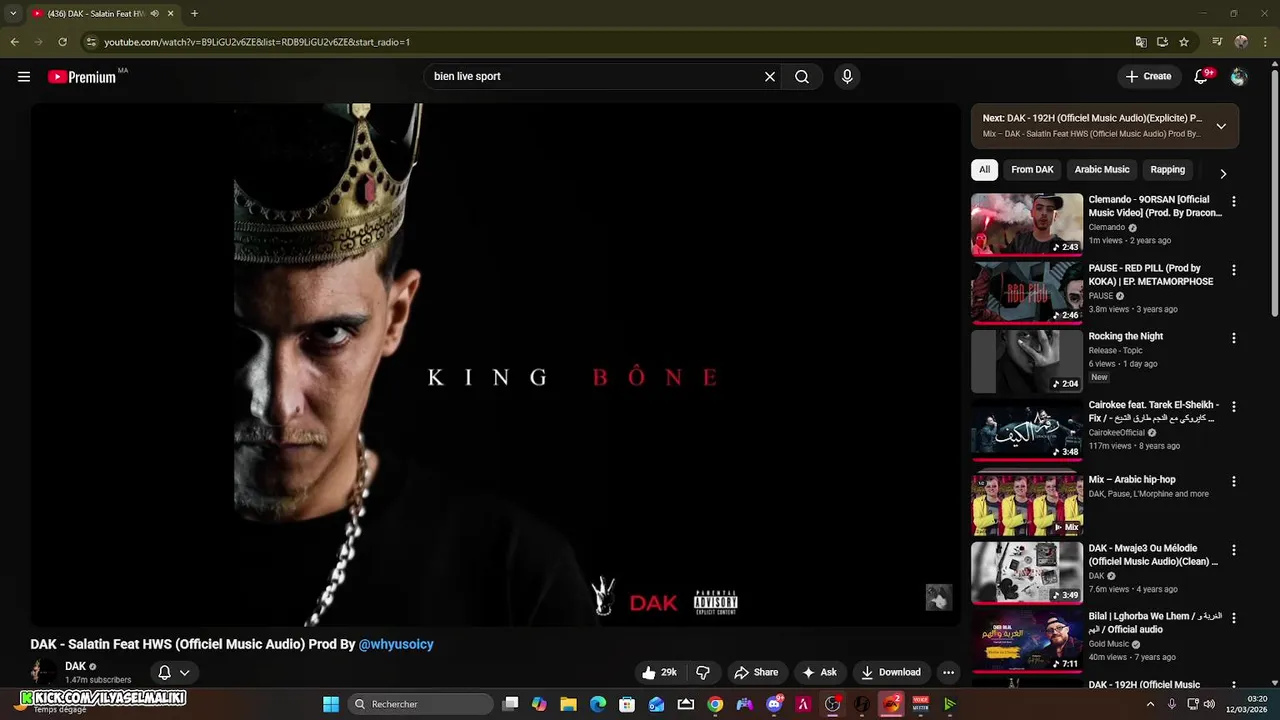Open the Create button
1280x720 pixels.
tap(1148, 76)
